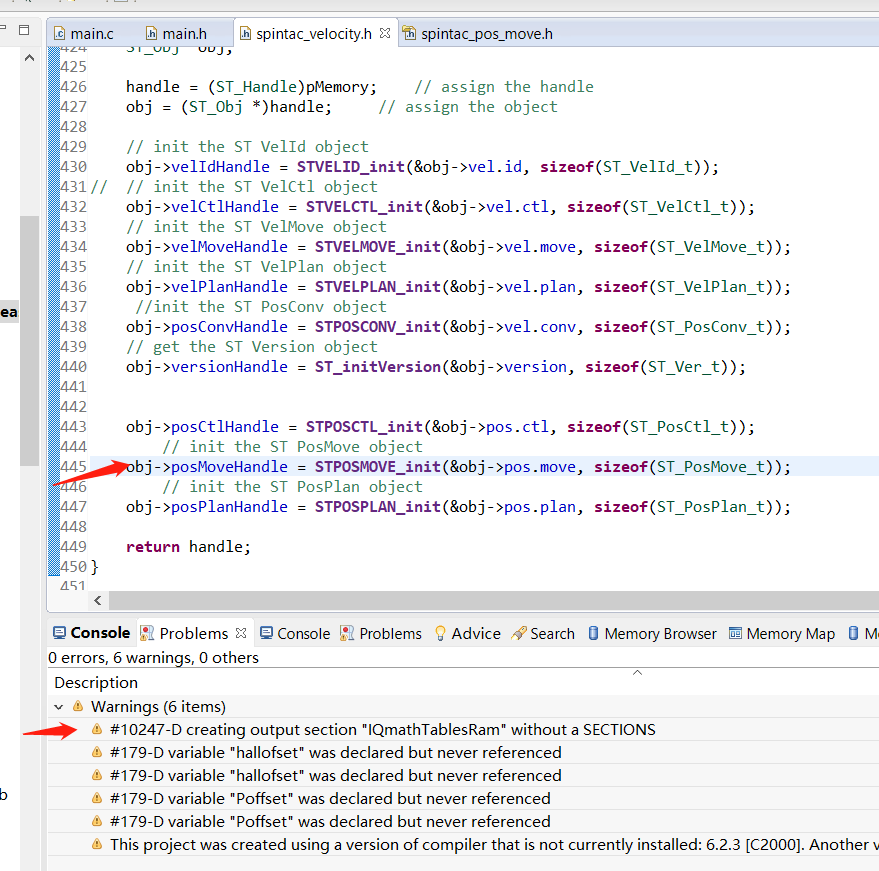Switch to the main.c editor tab
879x871 pixels.
pyautogui.click(x=84, y=34)
